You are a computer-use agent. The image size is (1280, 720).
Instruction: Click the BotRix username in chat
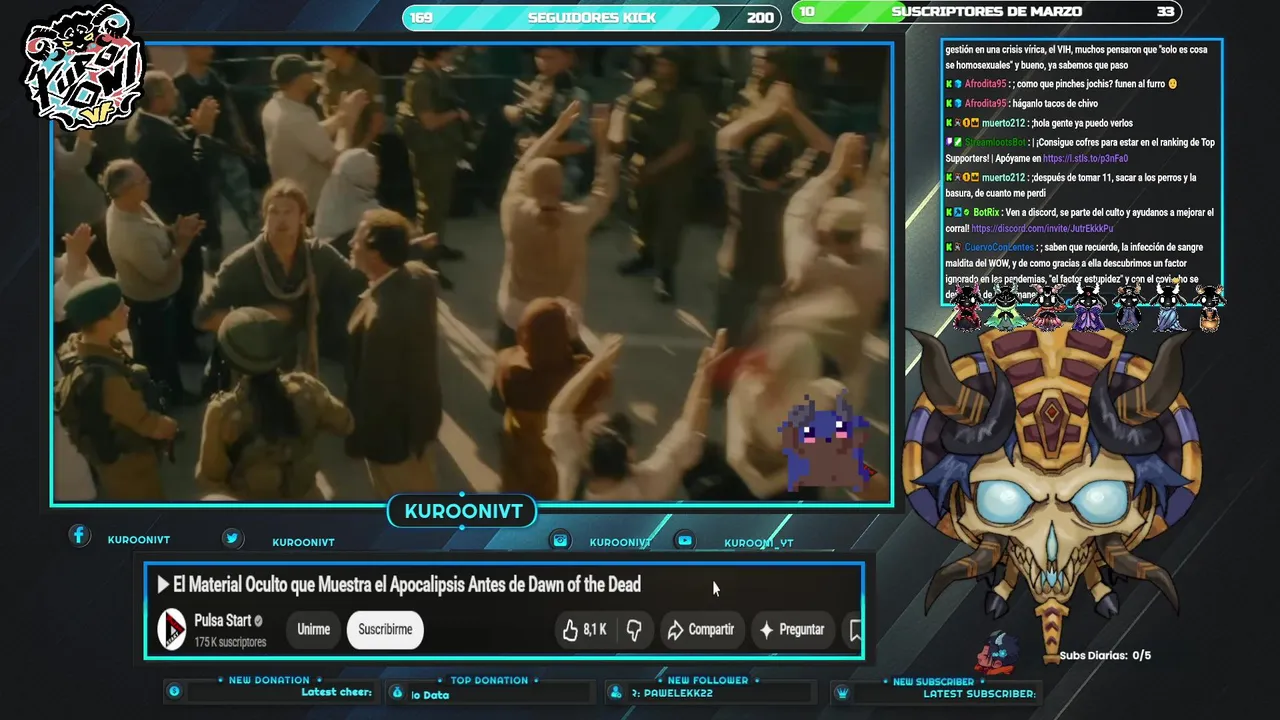pyautogui.click(x=986, y=213)
